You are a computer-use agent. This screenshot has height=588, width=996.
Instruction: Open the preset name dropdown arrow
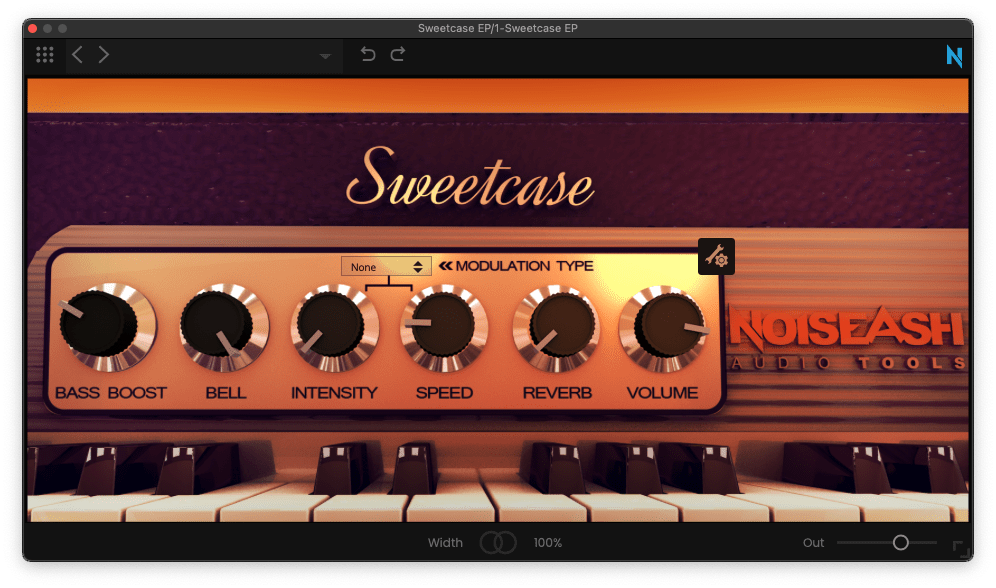pyautogui.click(x=325, y=57)
